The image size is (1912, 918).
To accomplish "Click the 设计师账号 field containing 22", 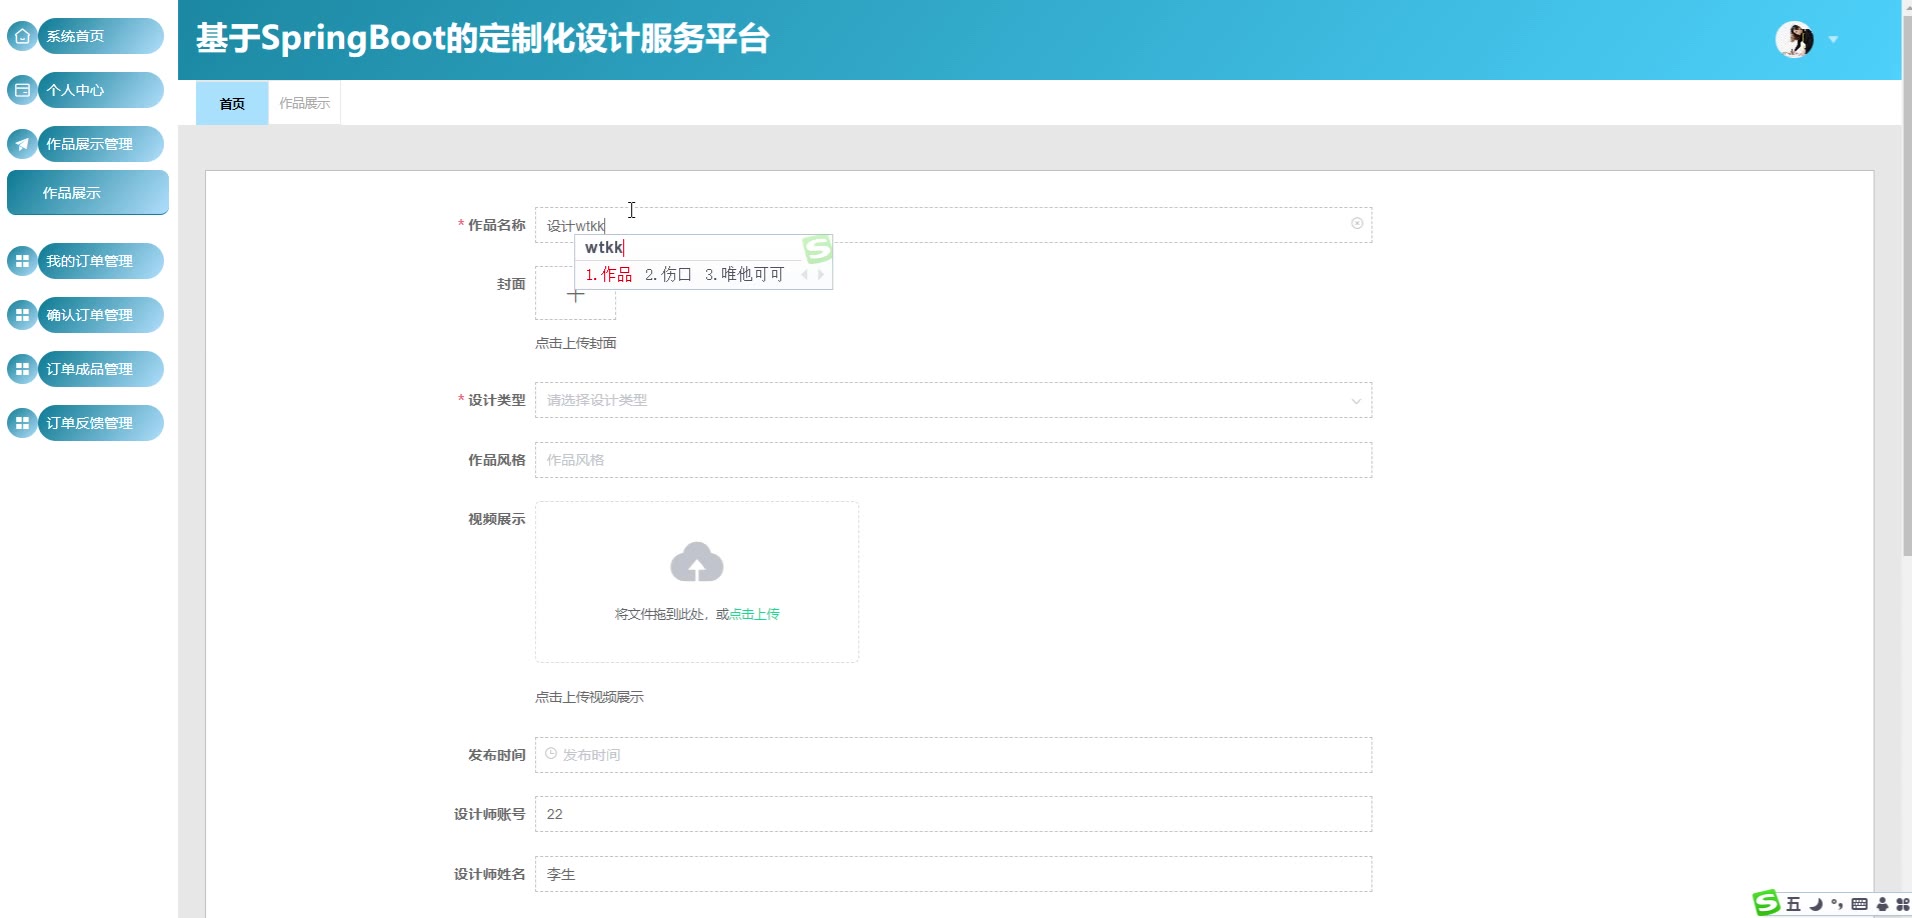I will pos(953,814).
